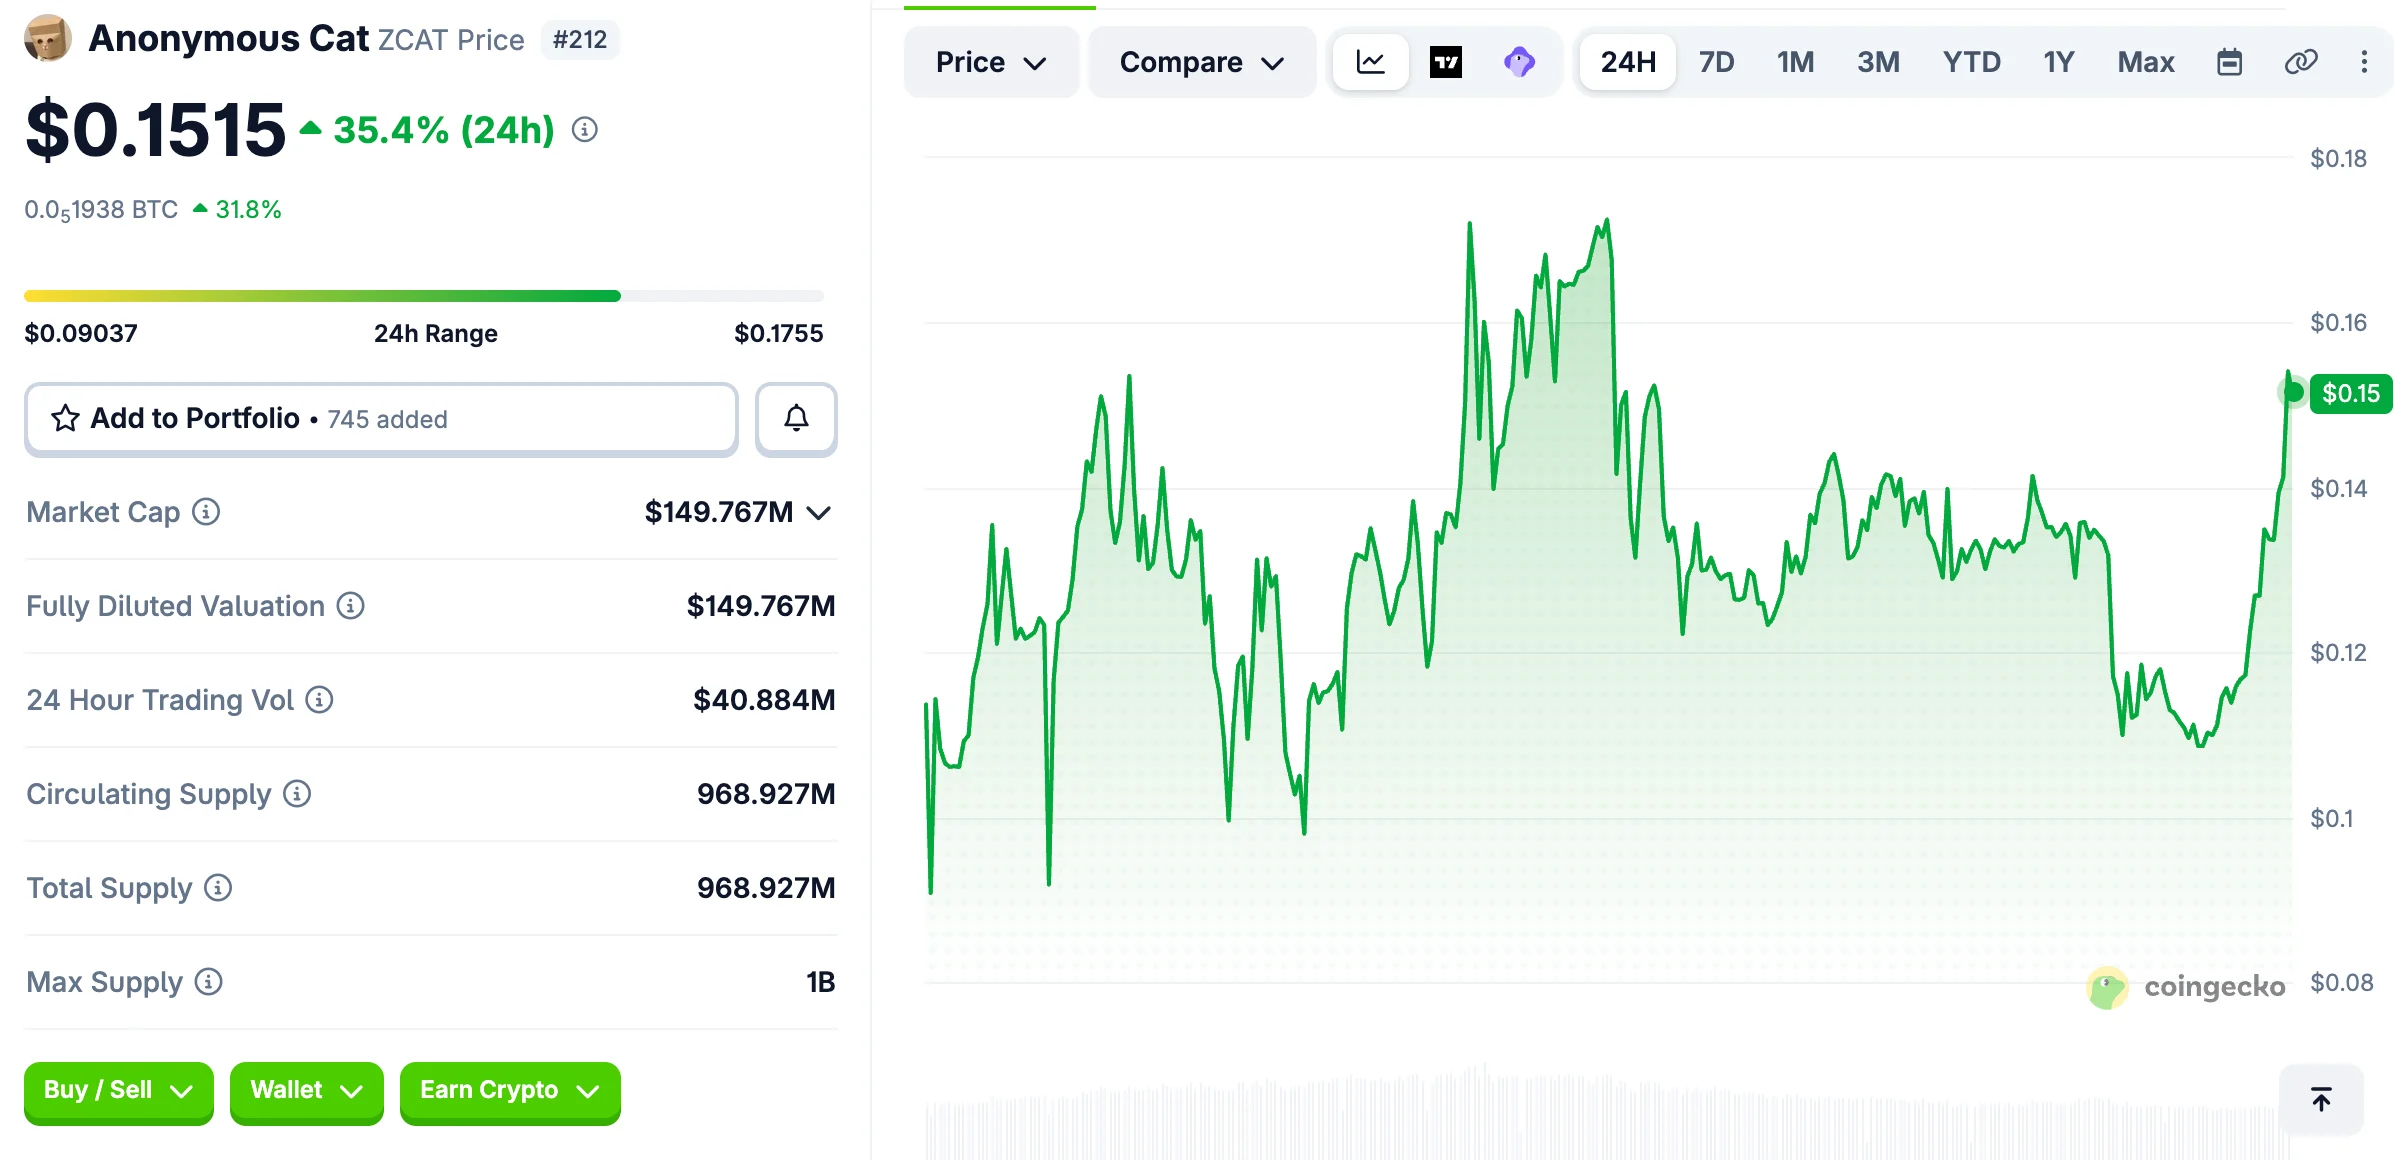The height and width of the screenshot is (1160, 2394).
Task: Select the 24H time range tab
Action: click(1628, 62)
